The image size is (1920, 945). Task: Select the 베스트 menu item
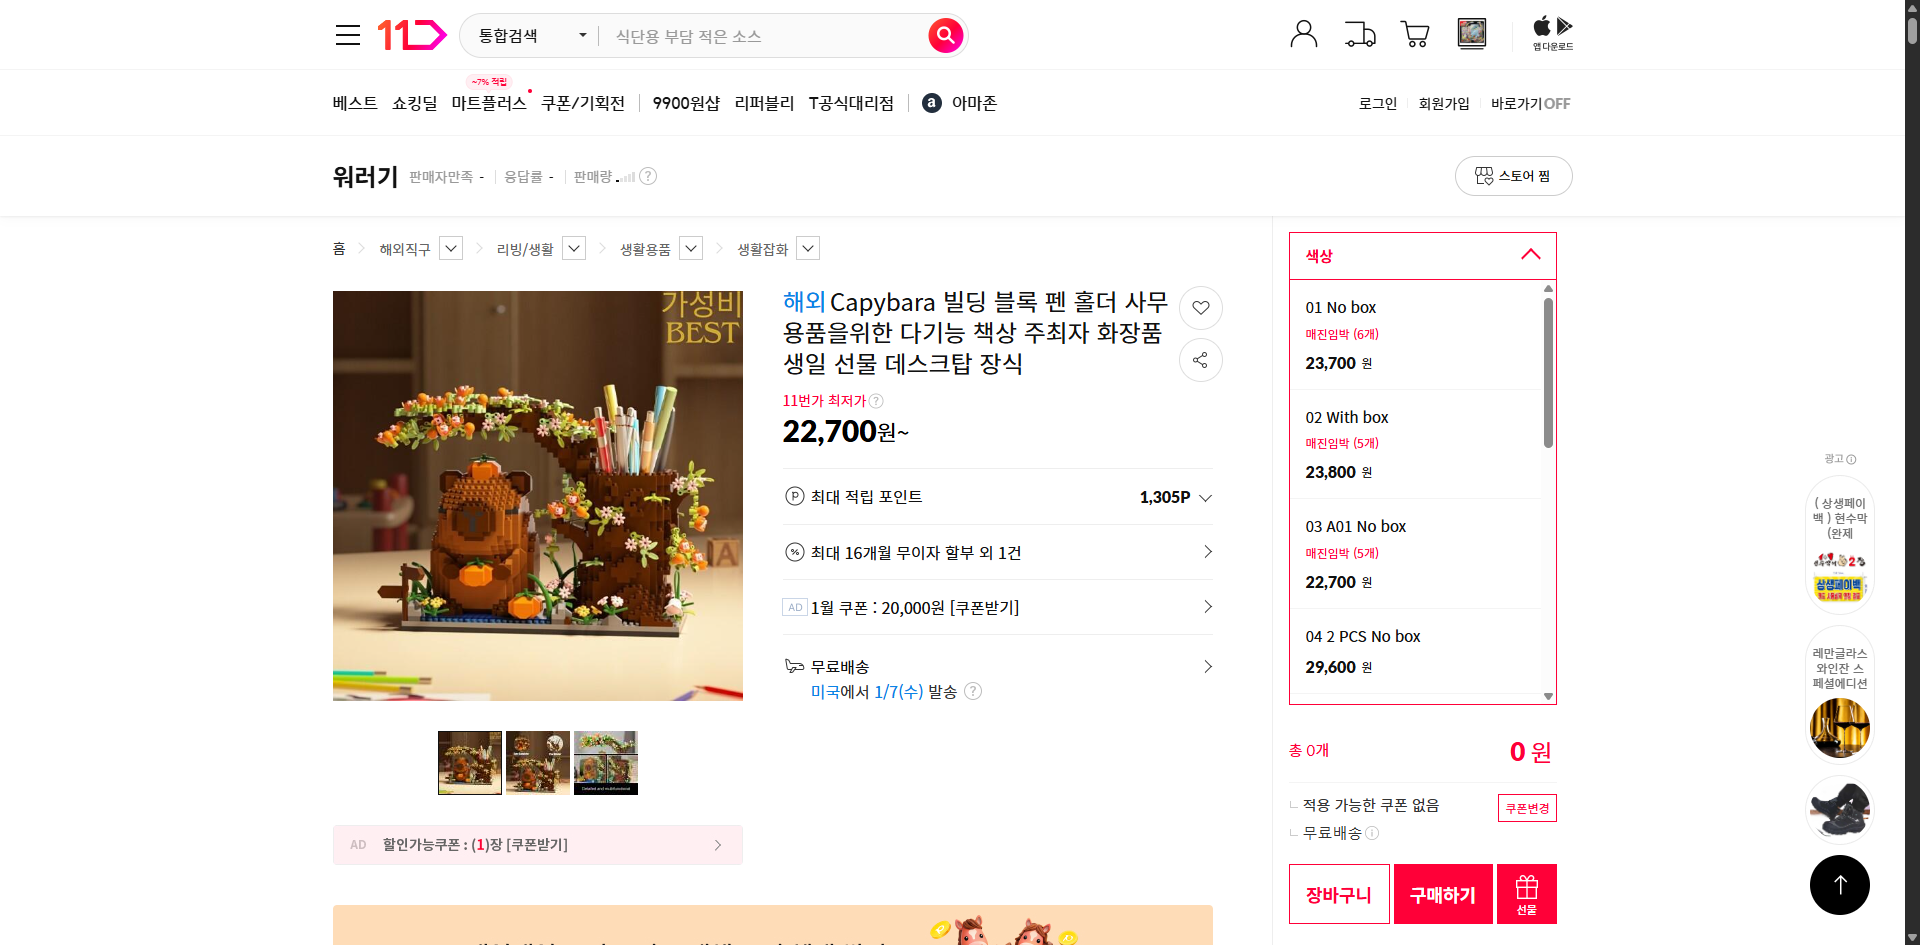point(354,102)
